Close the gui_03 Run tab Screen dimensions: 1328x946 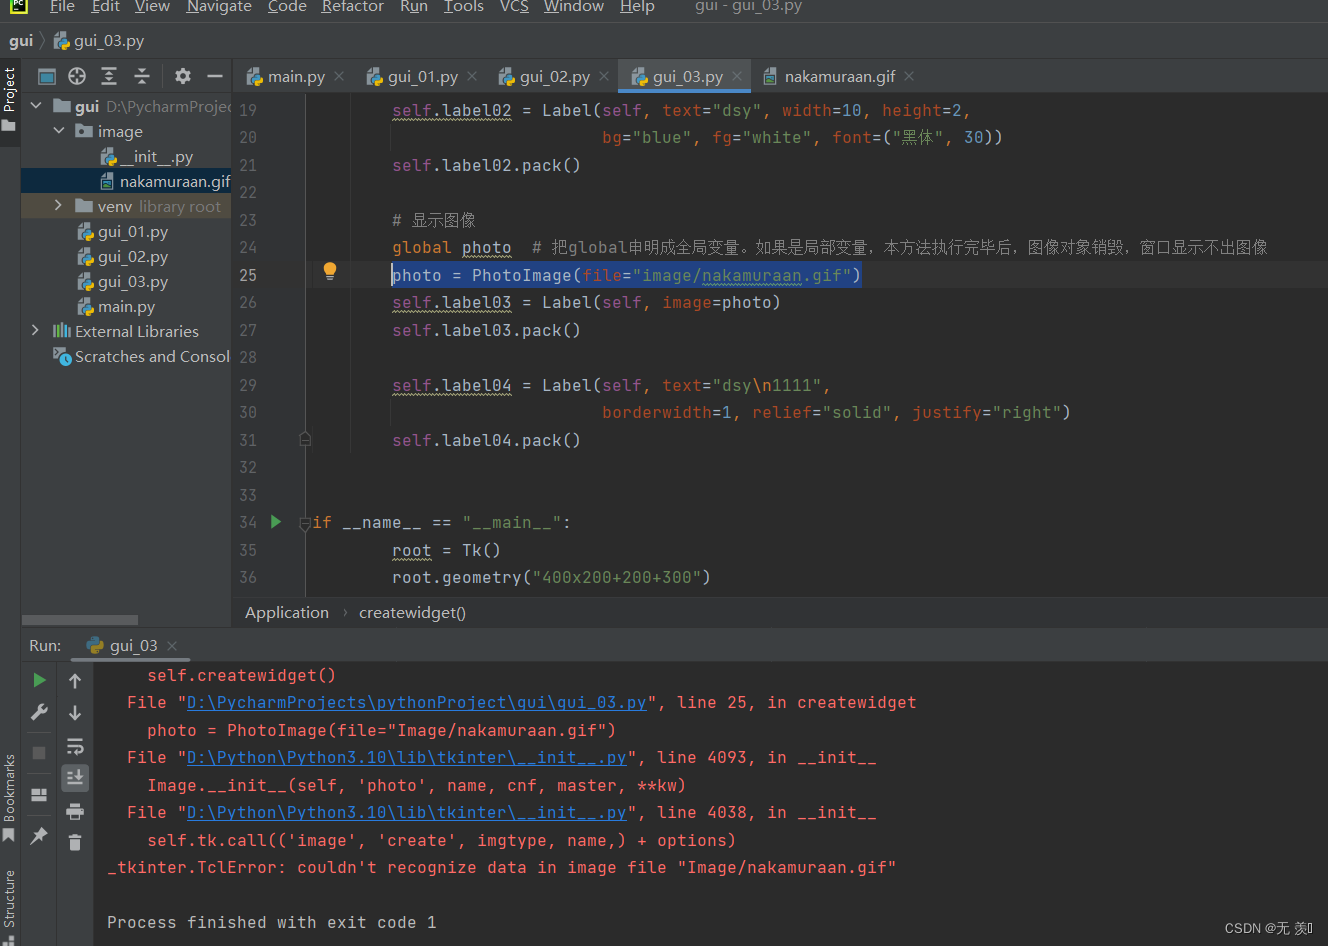[172, 646]
